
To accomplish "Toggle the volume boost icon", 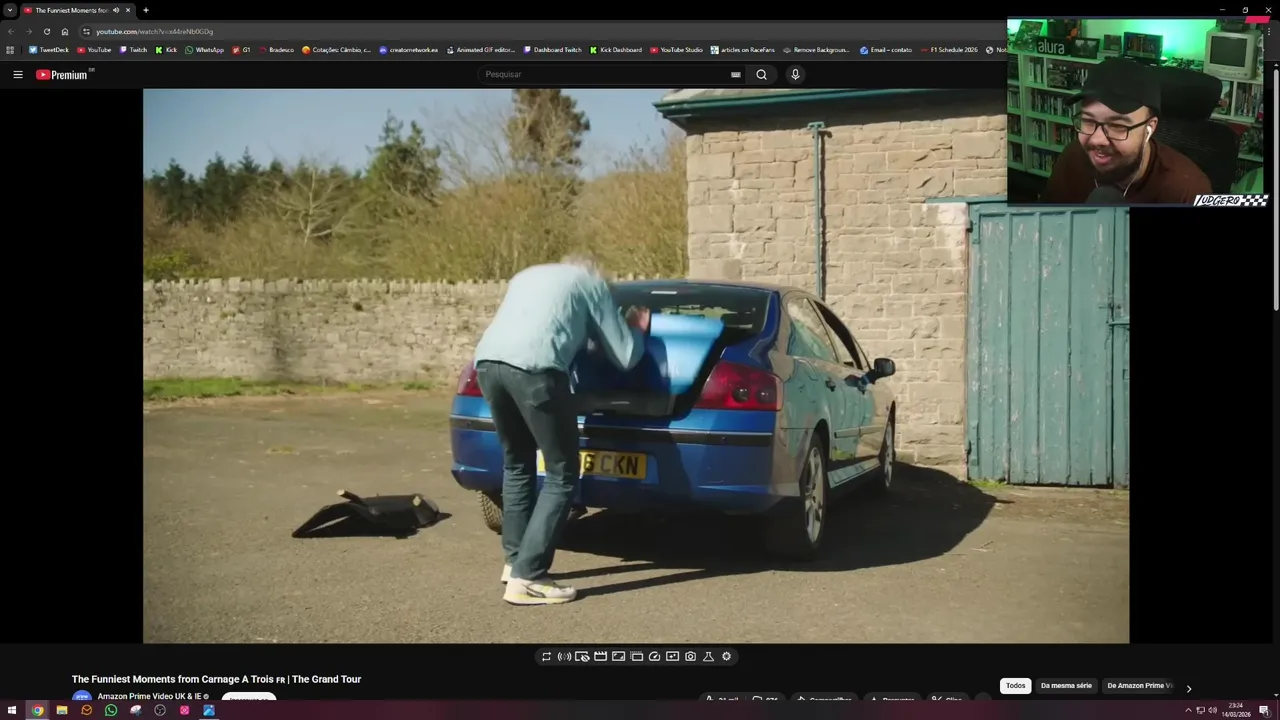I will 564,657.
